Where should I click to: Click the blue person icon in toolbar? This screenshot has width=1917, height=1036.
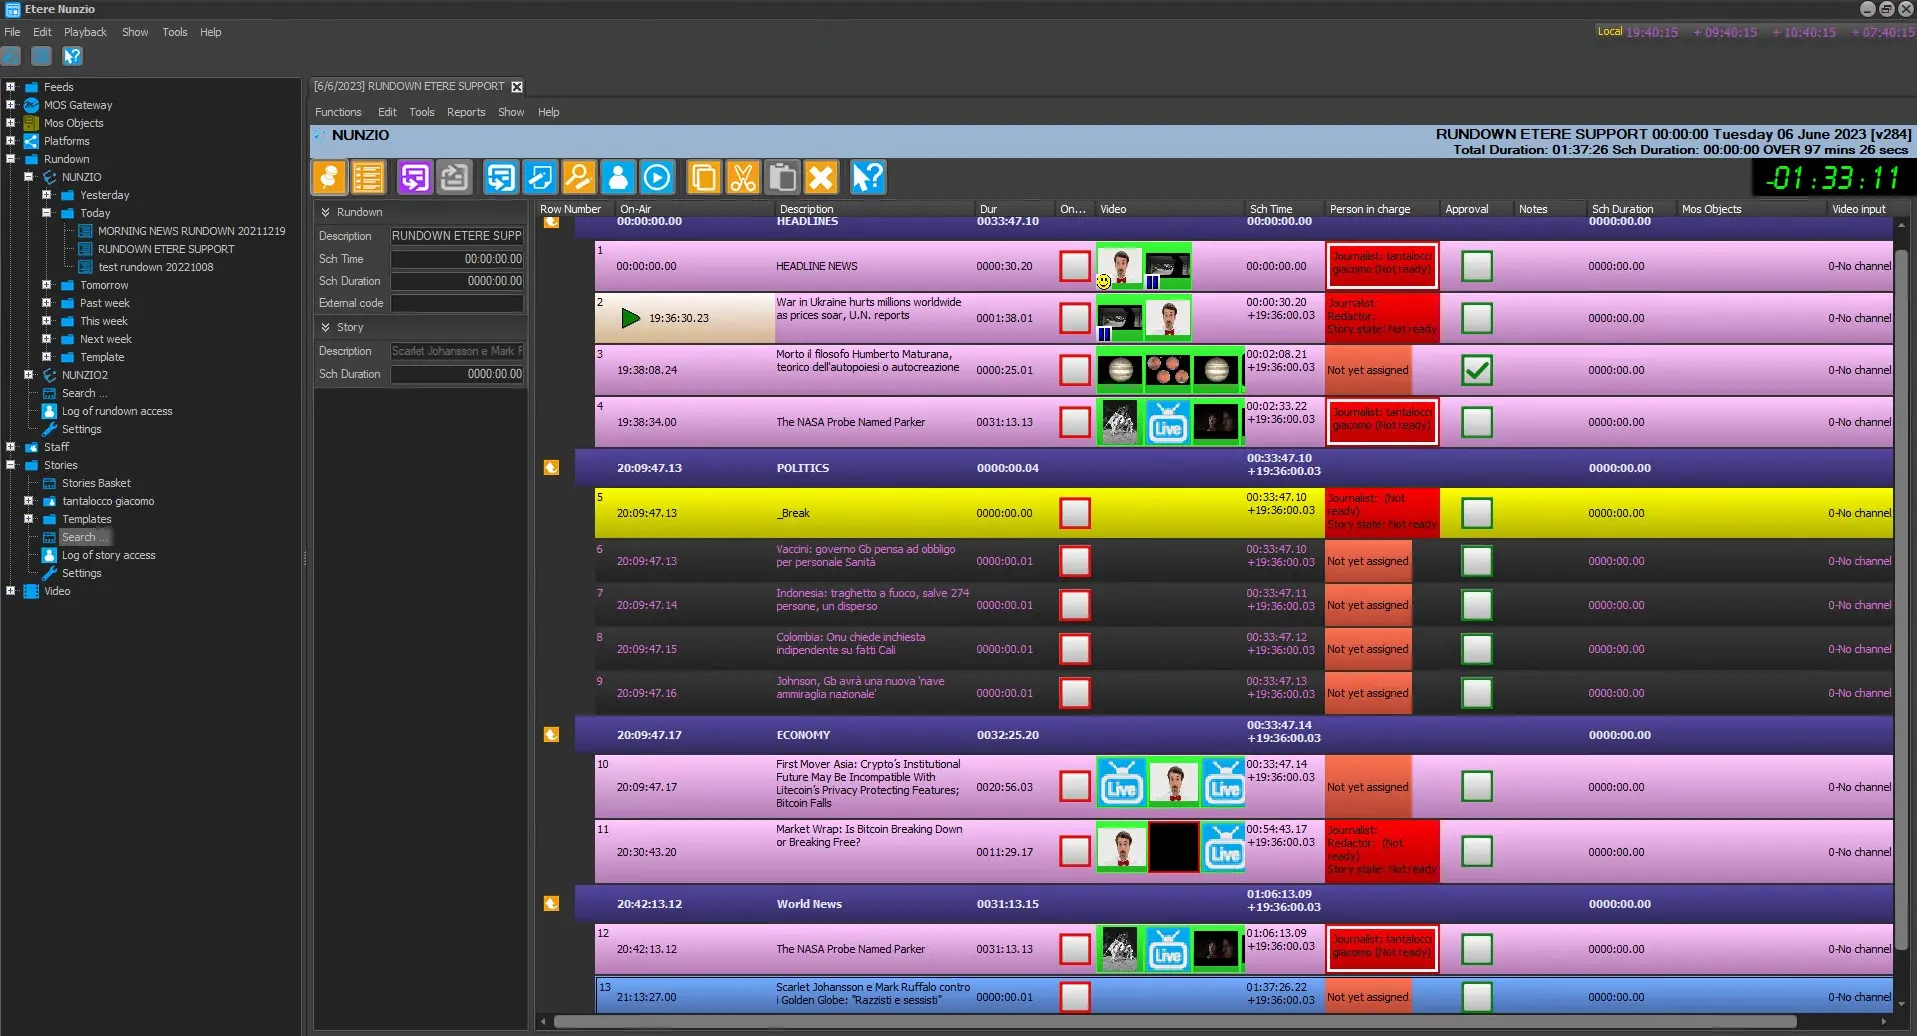coord(618,178)
